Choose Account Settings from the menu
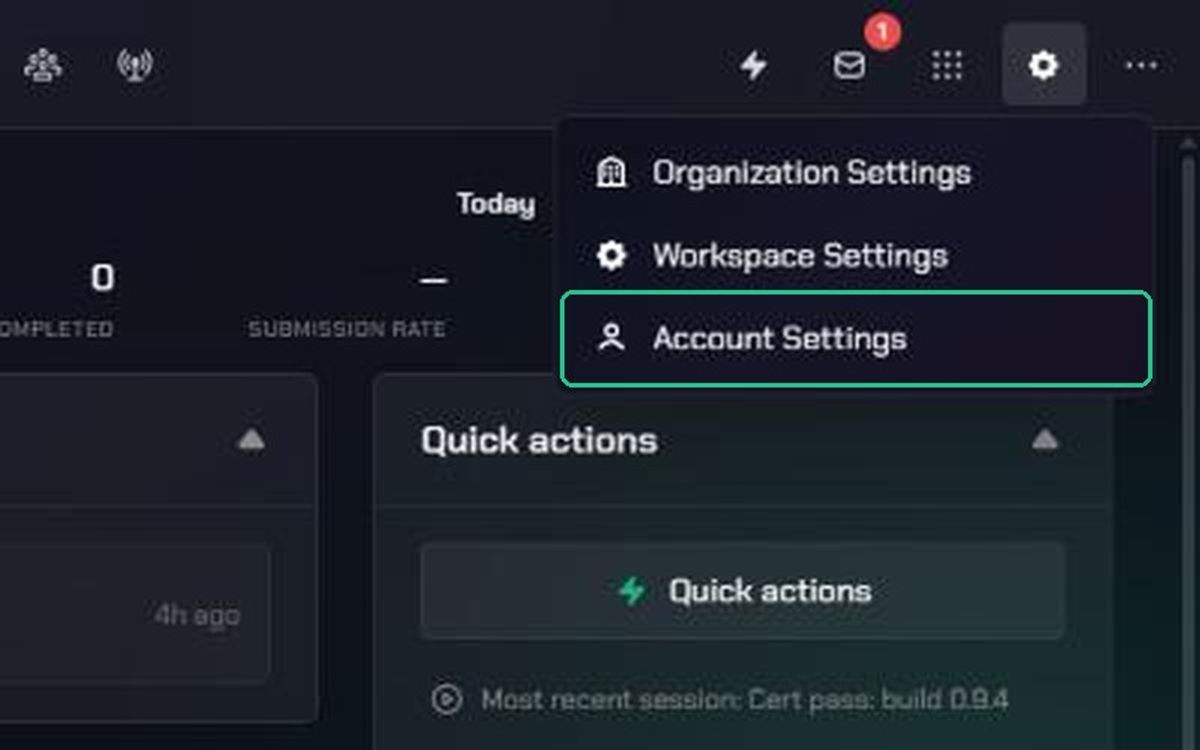Image resolution: width=1200 pixels, height=750 pixels. 856,339
